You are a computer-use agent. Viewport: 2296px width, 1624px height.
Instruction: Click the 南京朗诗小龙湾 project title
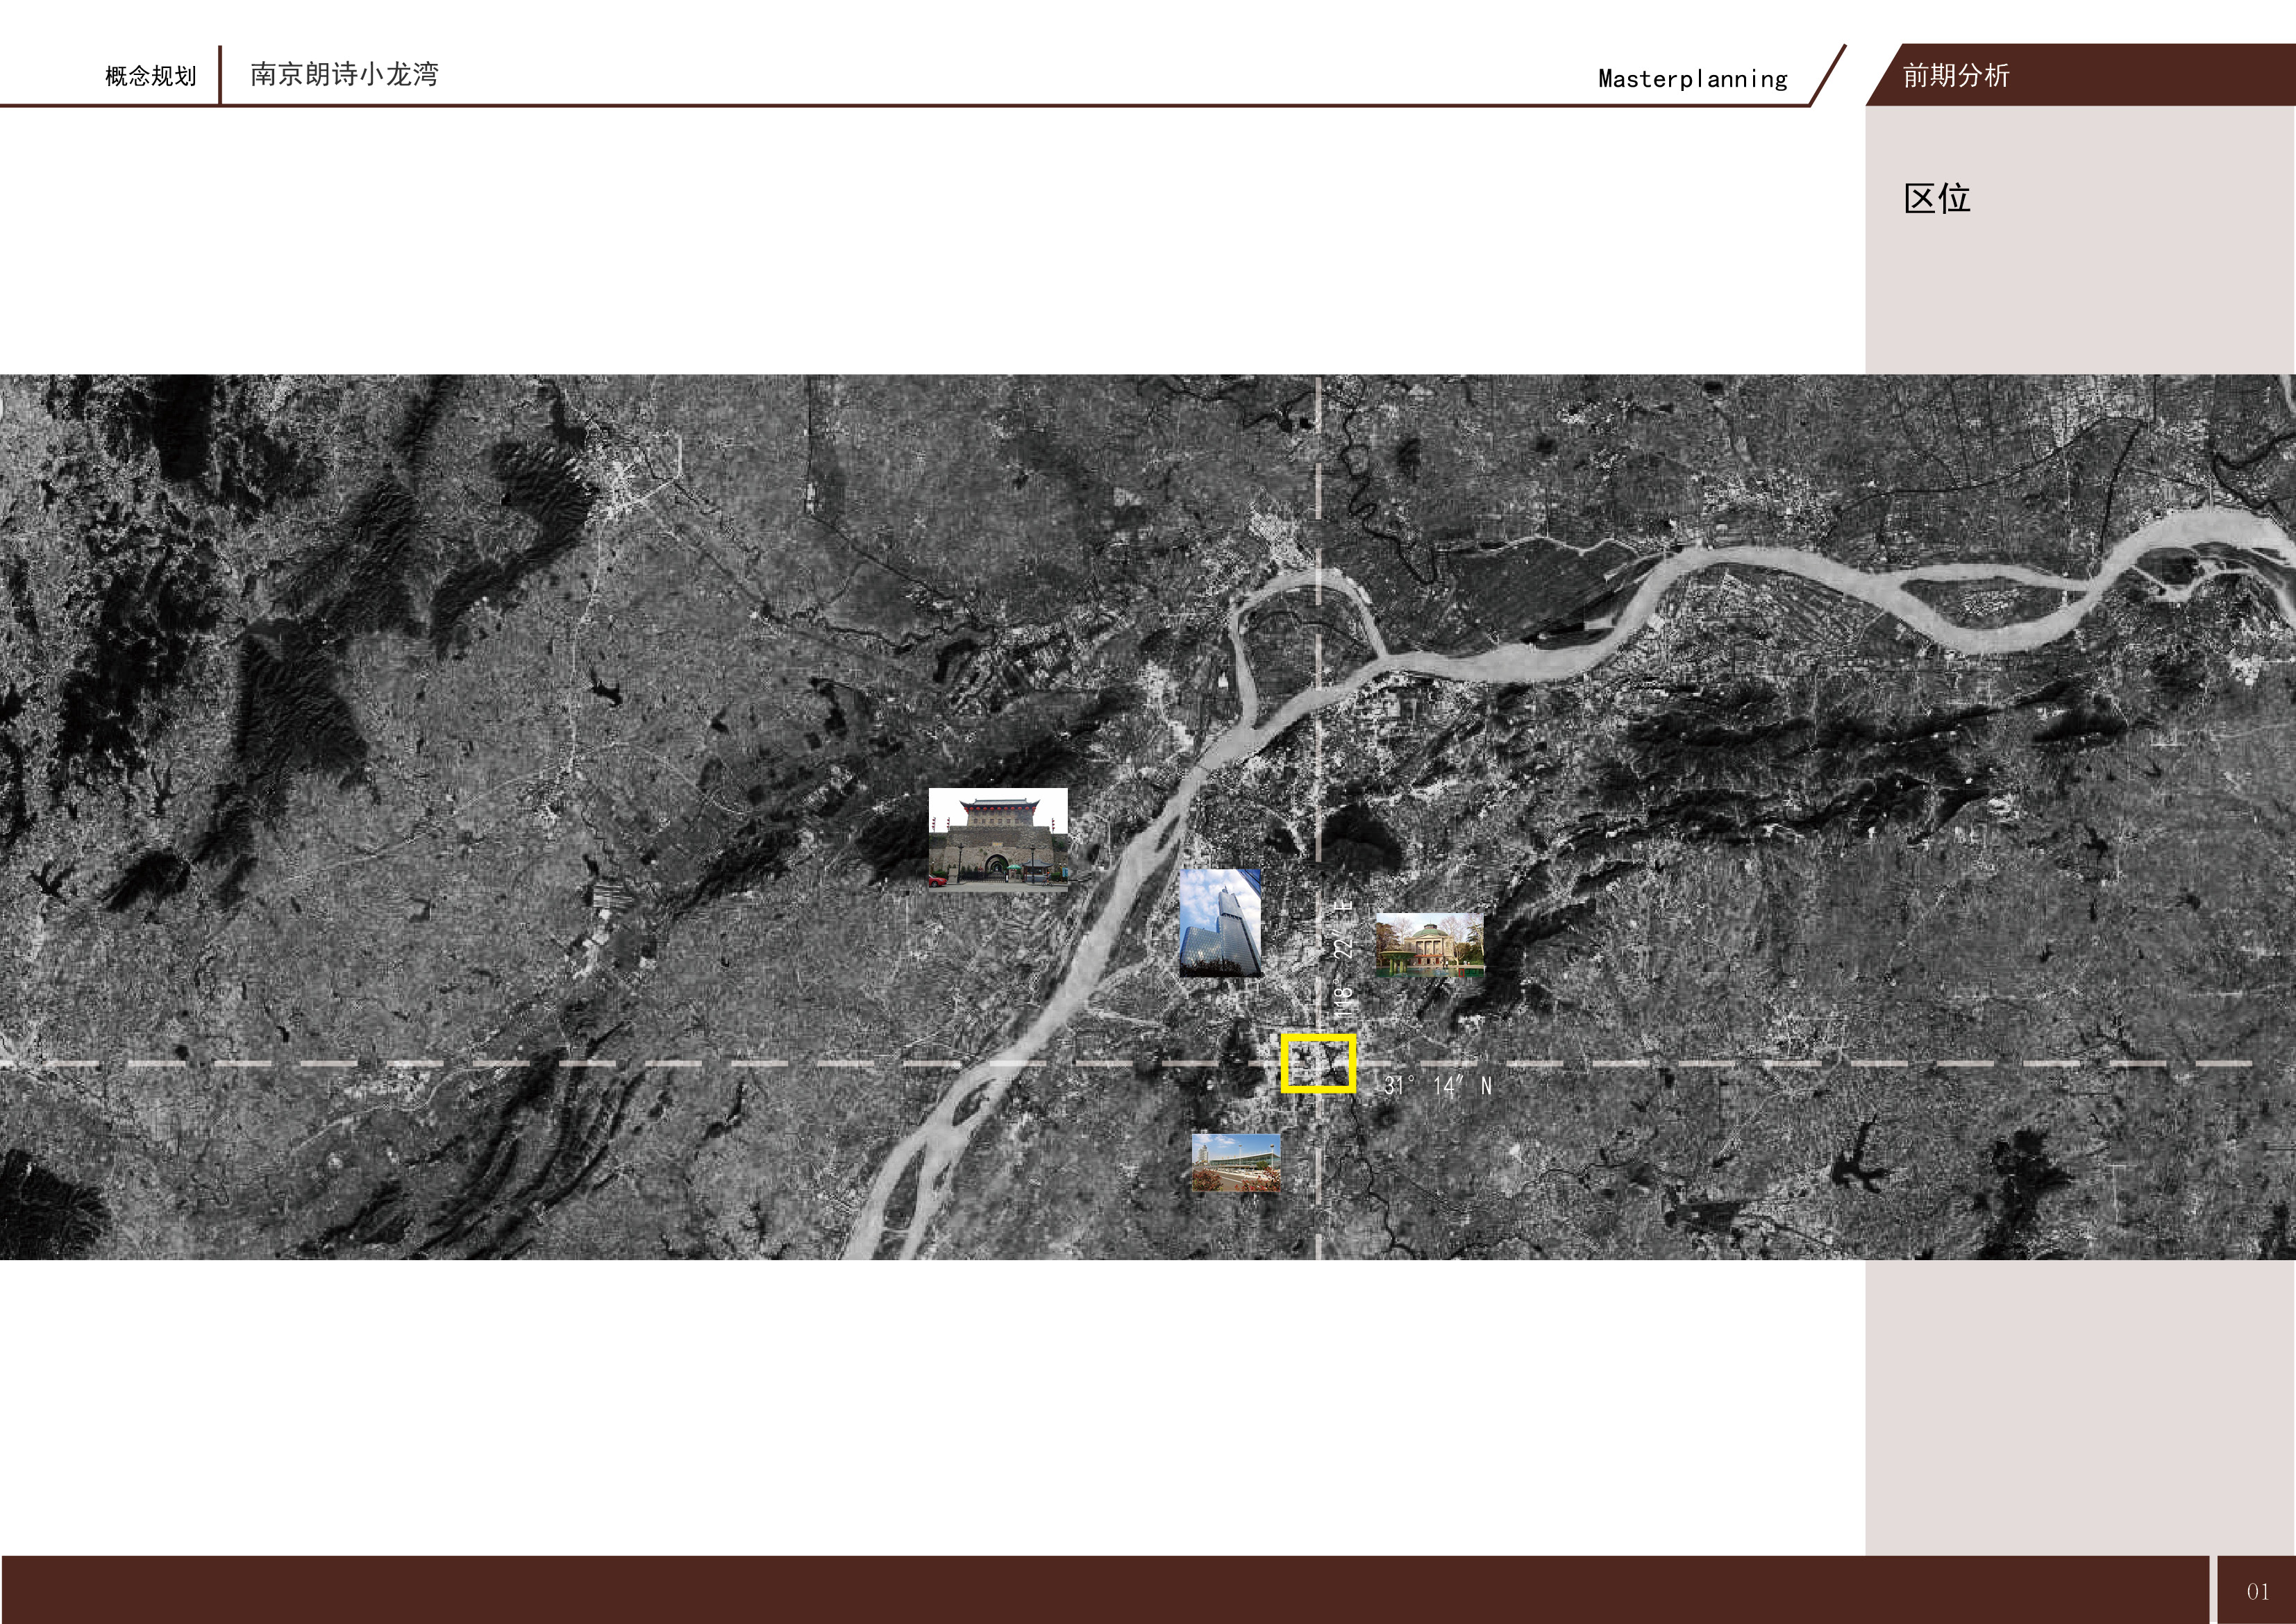tap(344, 74)
